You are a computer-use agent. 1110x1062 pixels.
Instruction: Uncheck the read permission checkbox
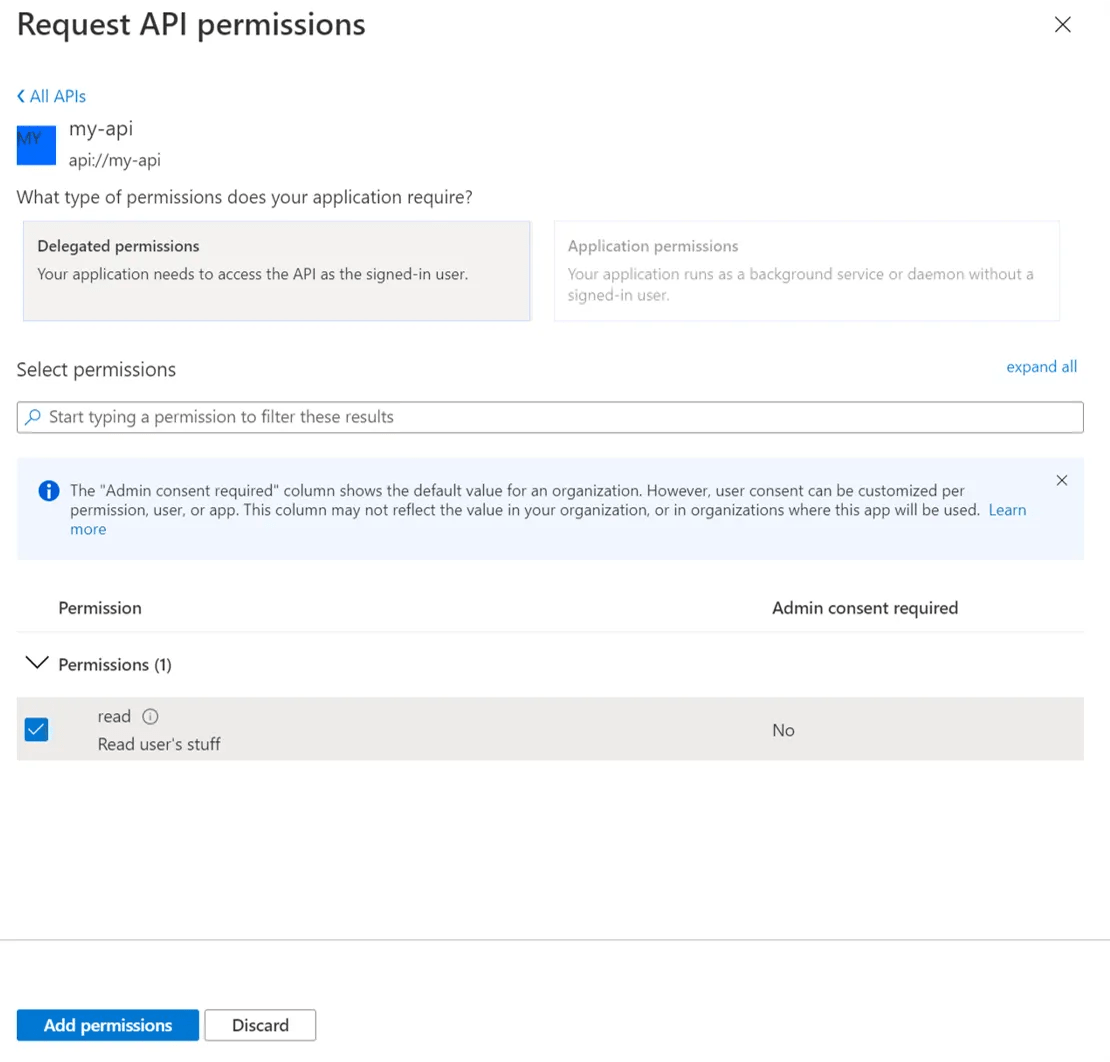pyautogui.click(x=36, y=729)
